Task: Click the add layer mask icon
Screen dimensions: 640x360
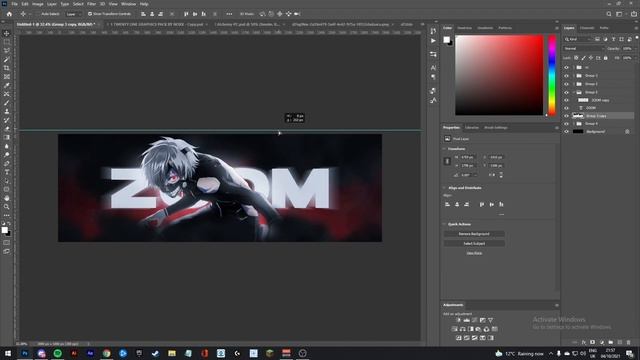Action: [x=593, y=342]
